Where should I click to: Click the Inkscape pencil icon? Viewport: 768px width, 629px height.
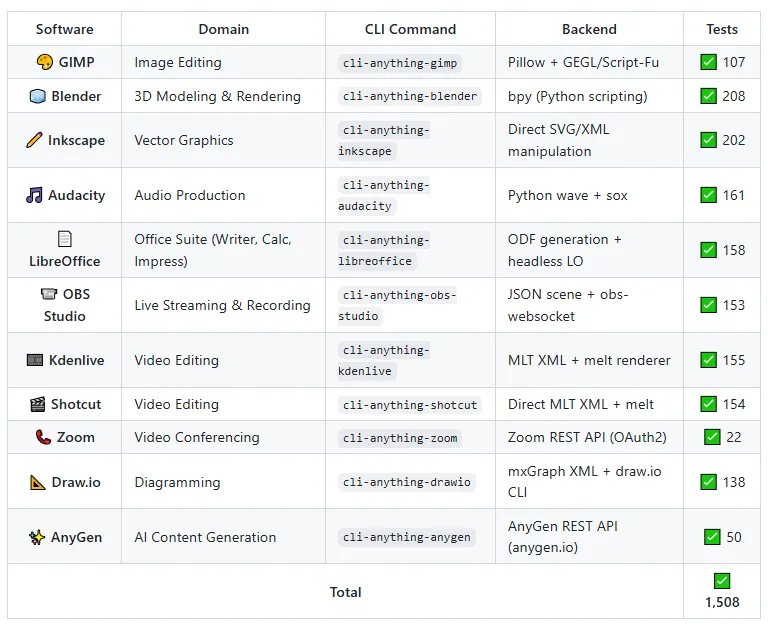click(34, 140)
